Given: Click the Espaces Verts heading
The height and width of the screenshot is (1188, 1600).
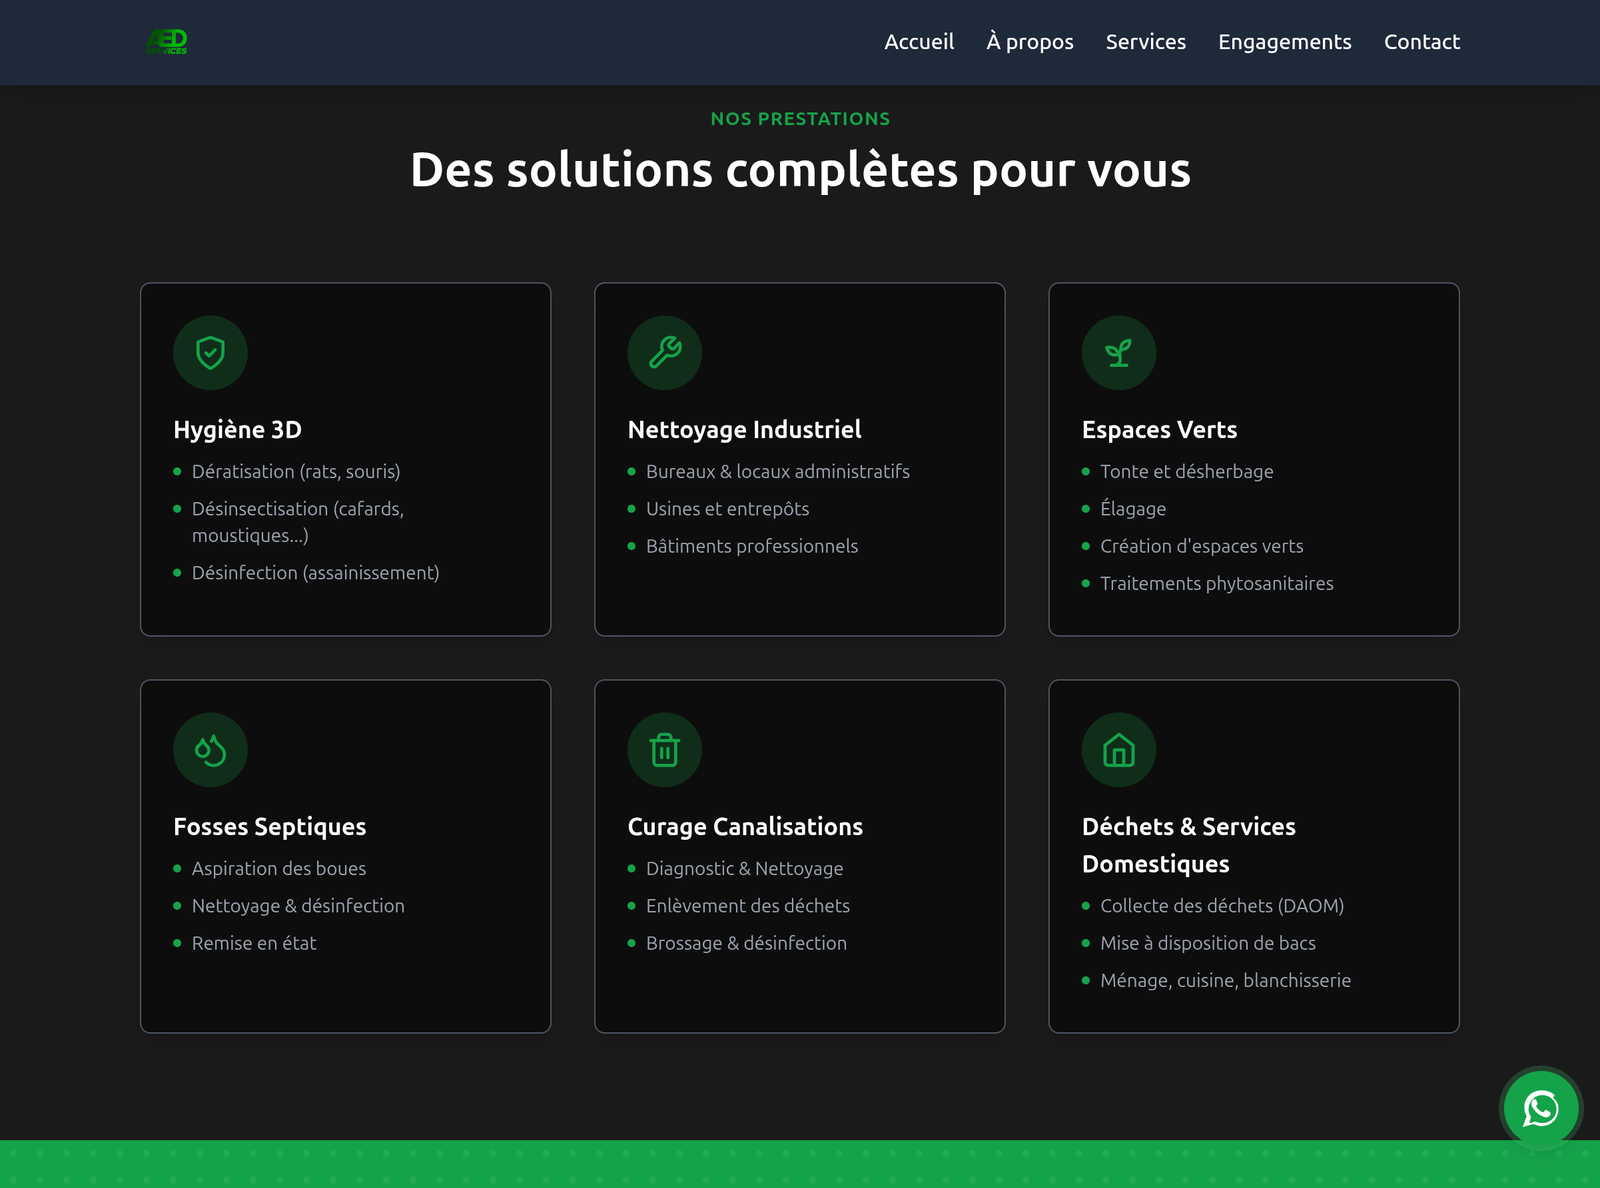Looking at the screenshot, I should 1160,430.
